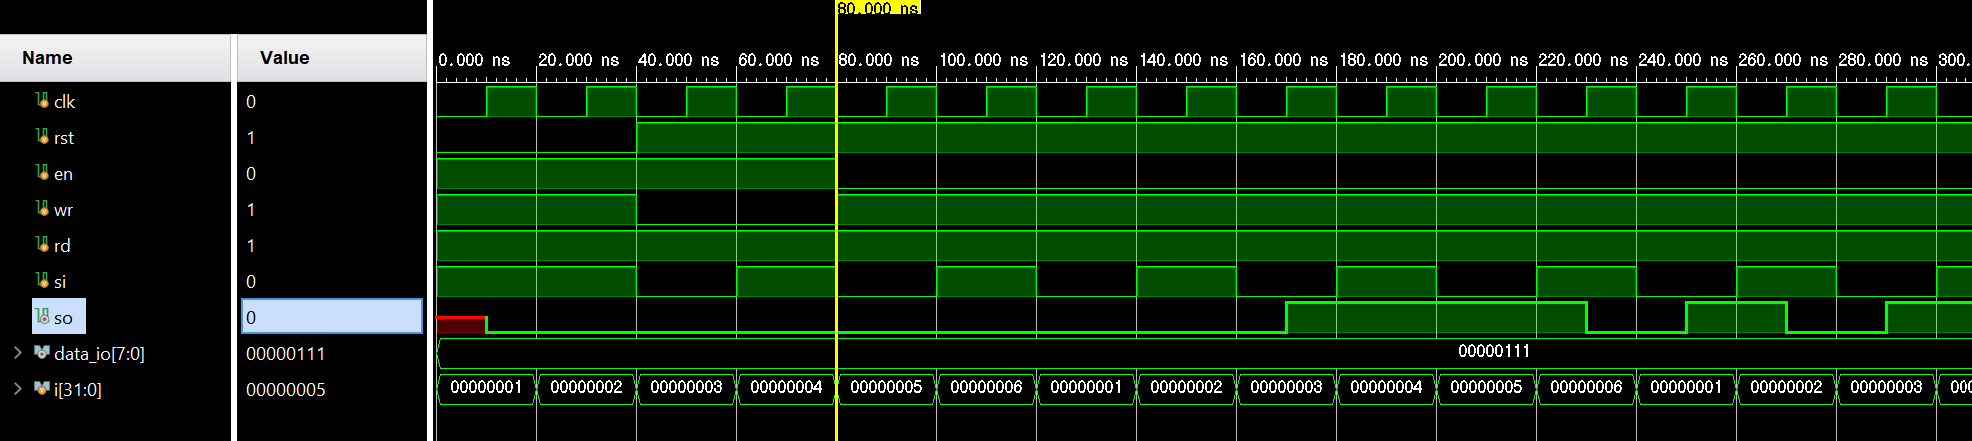Click i waveform segment 00000006 at 100 ns

click(986, 387)
